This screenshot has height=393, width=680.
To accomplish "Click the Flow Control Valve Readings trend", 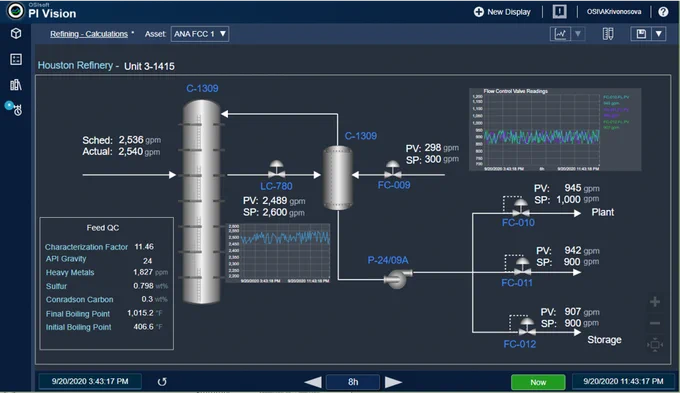I will point(555,129).
